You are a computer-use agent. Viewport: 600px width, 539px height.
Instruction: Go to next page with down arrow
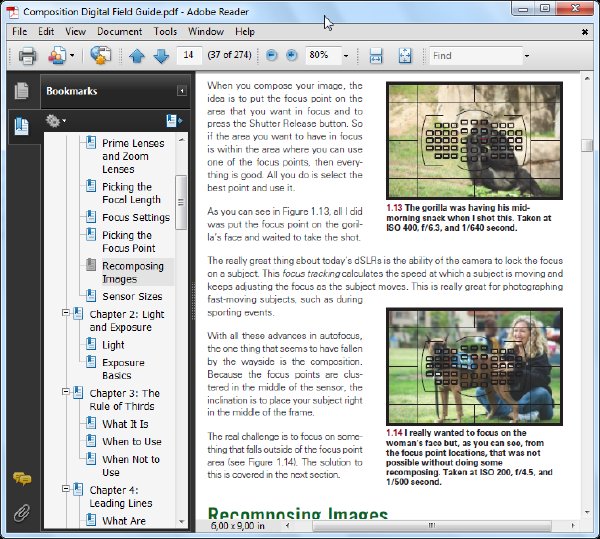point(161,56)
